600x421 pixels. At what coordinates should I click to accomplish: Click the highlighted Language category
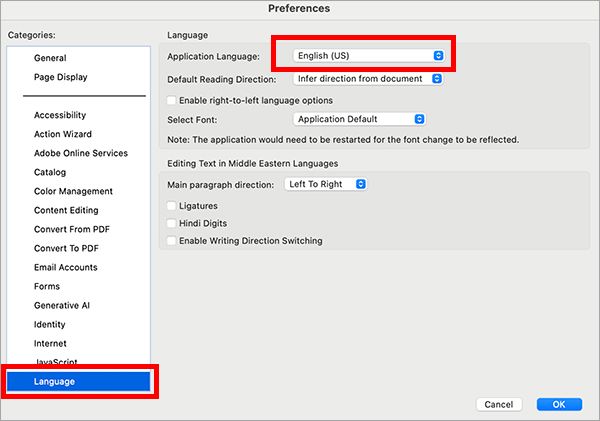tap(78, 381)
